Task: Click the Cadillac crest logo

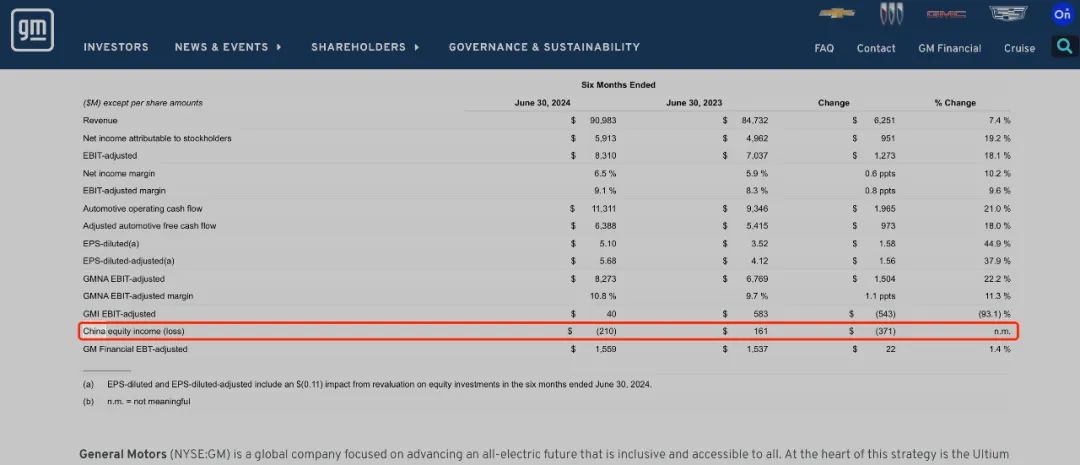Action: click(1007, 13)
